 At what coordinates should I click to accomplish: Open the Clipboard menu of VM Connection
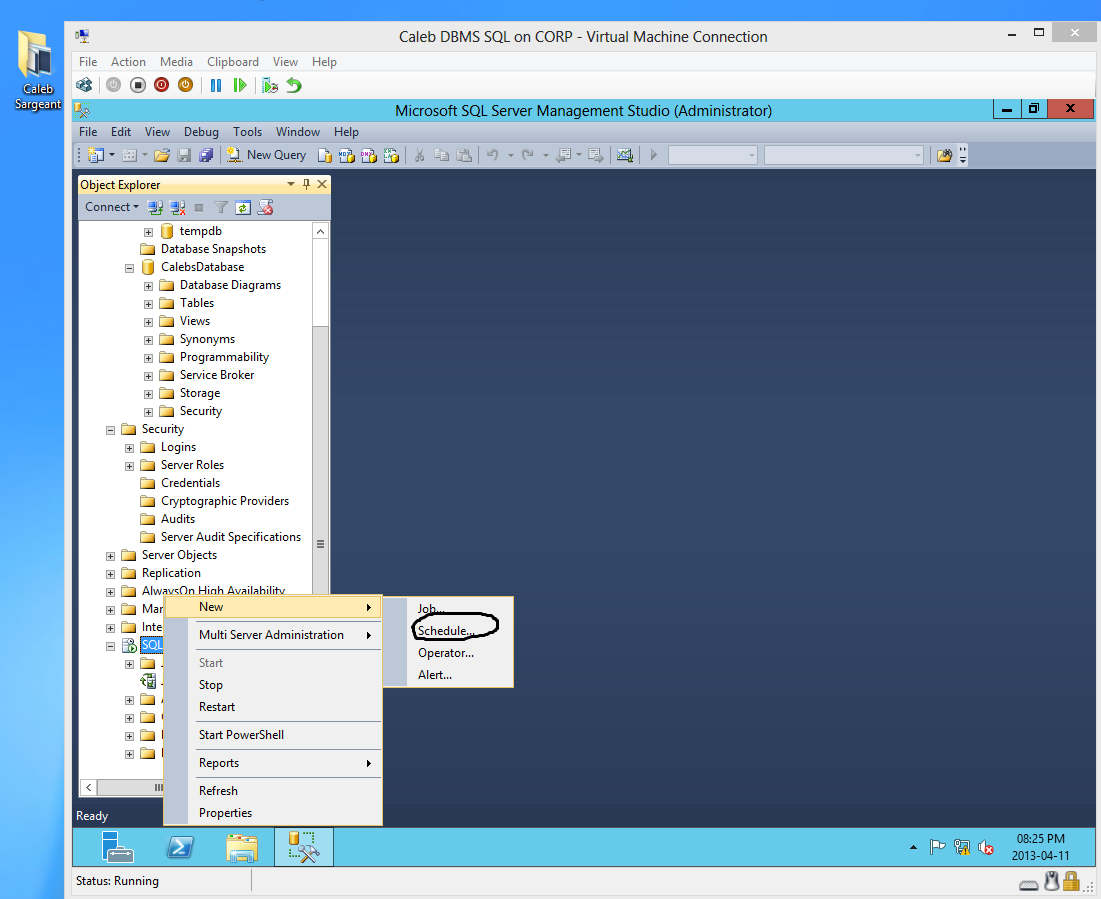click(x=232, y=62)
